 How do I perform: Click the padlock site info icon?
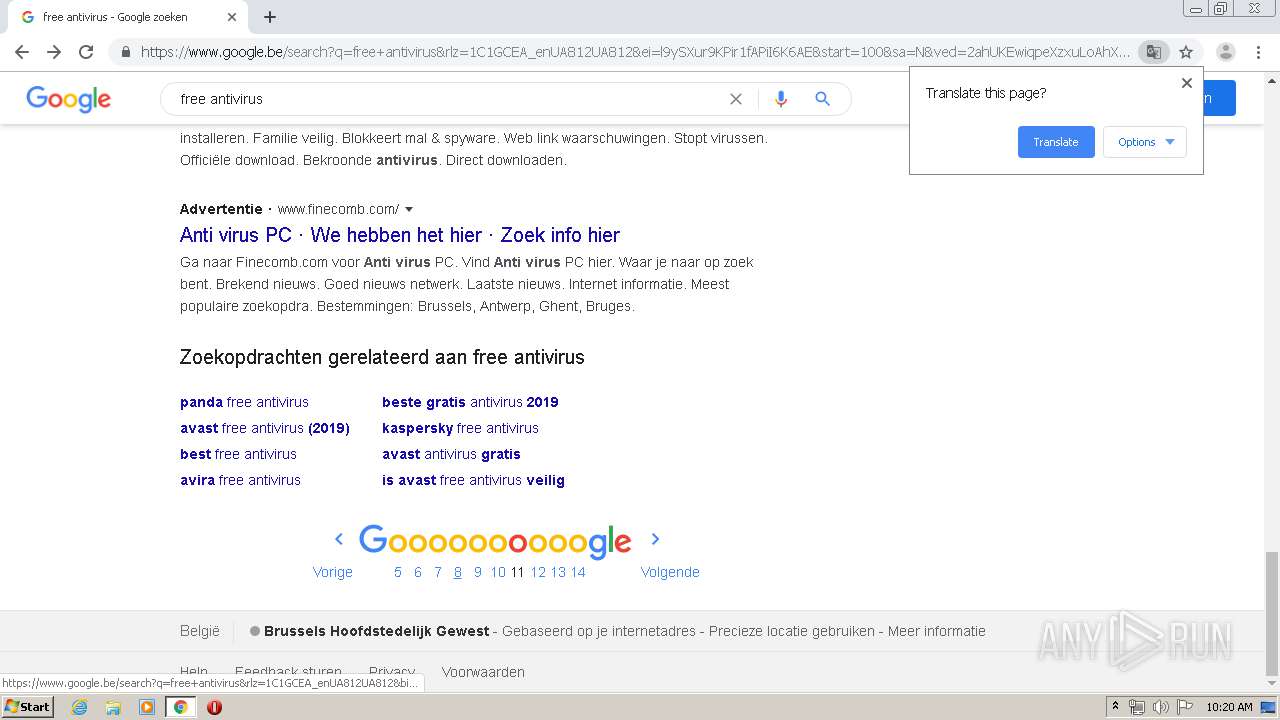coord(125,52)
